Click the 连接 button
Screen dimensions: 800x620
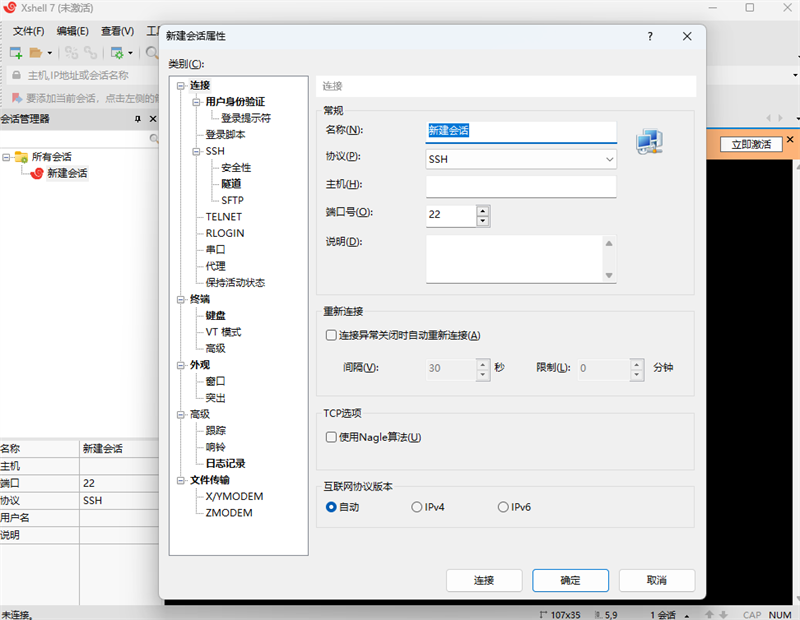point(484,580)
